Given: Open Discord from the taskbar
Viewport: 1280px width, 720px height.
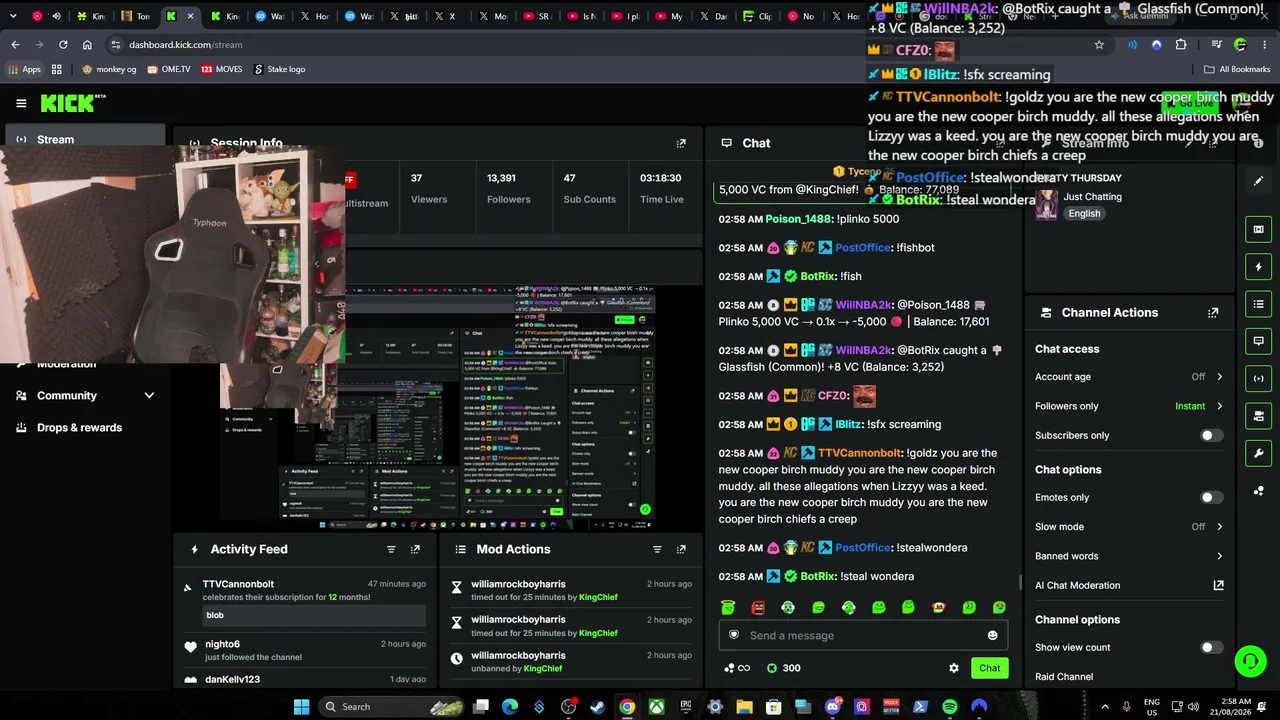Looking at the screenshot, I should click(x=833, y=707).
